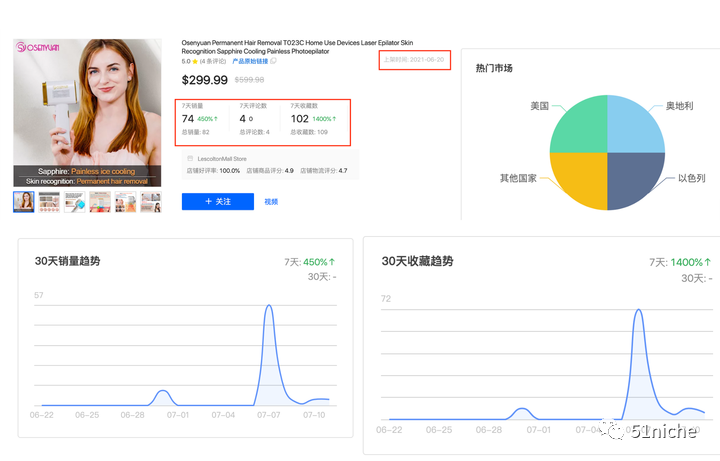Click the peak of the sales trend line at 07-07
Screen dimensions: 720x461
(x=269, y=305)
